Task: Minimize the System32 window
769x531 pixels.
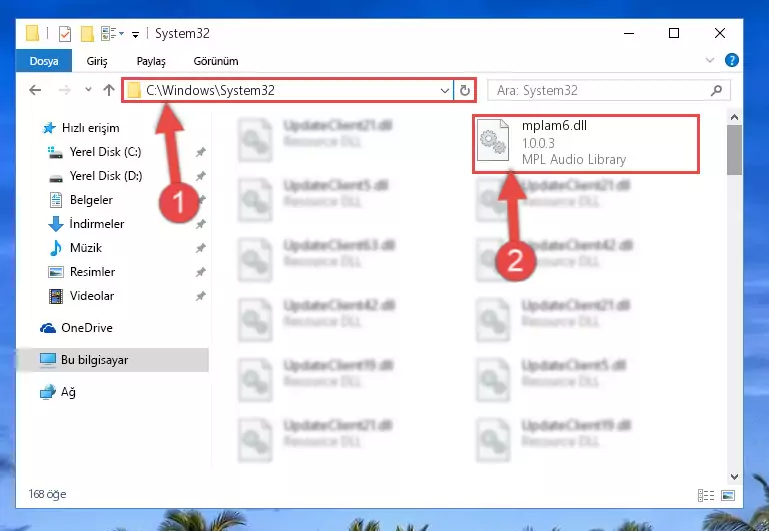Action: tap(629, 33)
